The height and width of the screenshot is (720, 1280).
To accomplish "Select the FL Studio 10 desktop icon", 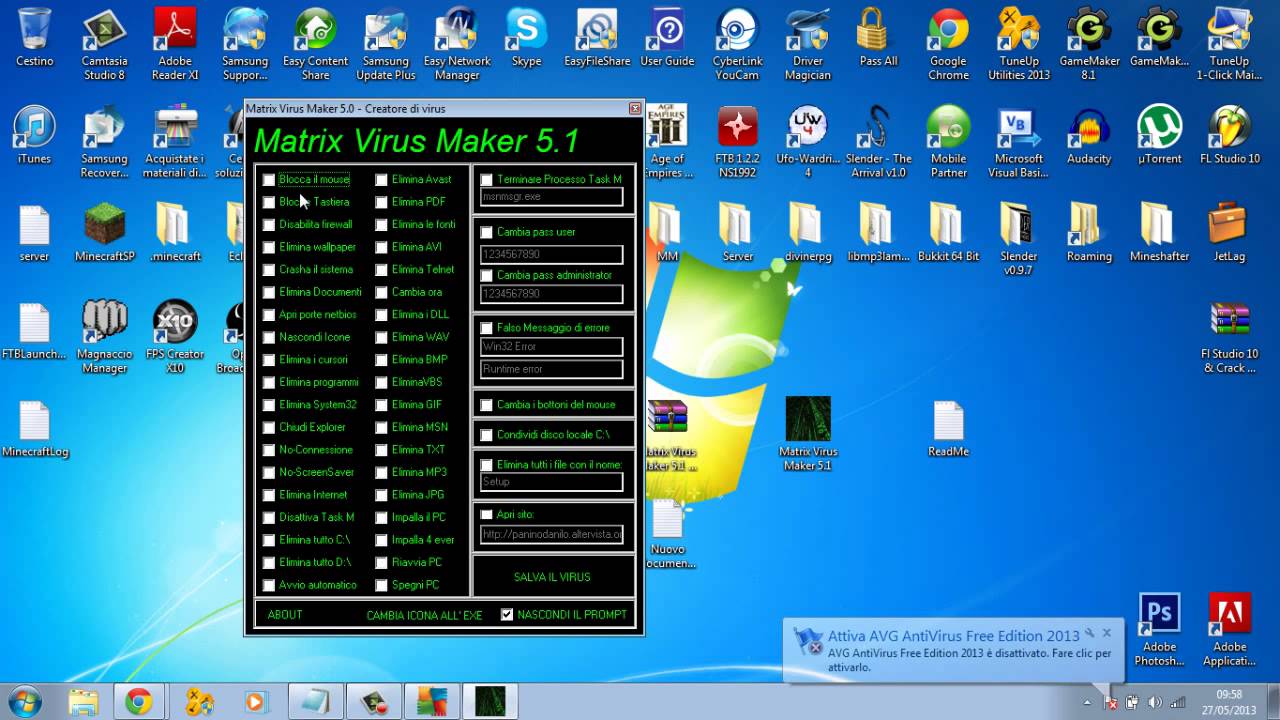I will 1229,136.
